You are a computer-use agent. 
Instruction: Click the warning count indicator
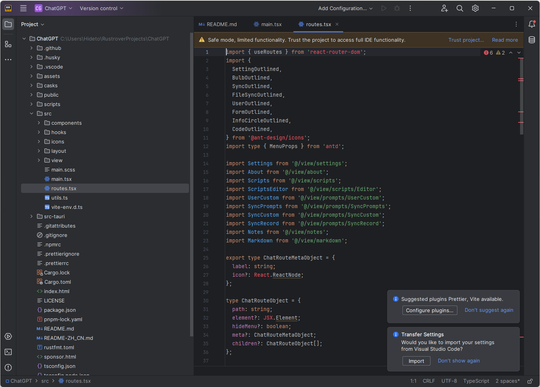(x=500, y=53)
